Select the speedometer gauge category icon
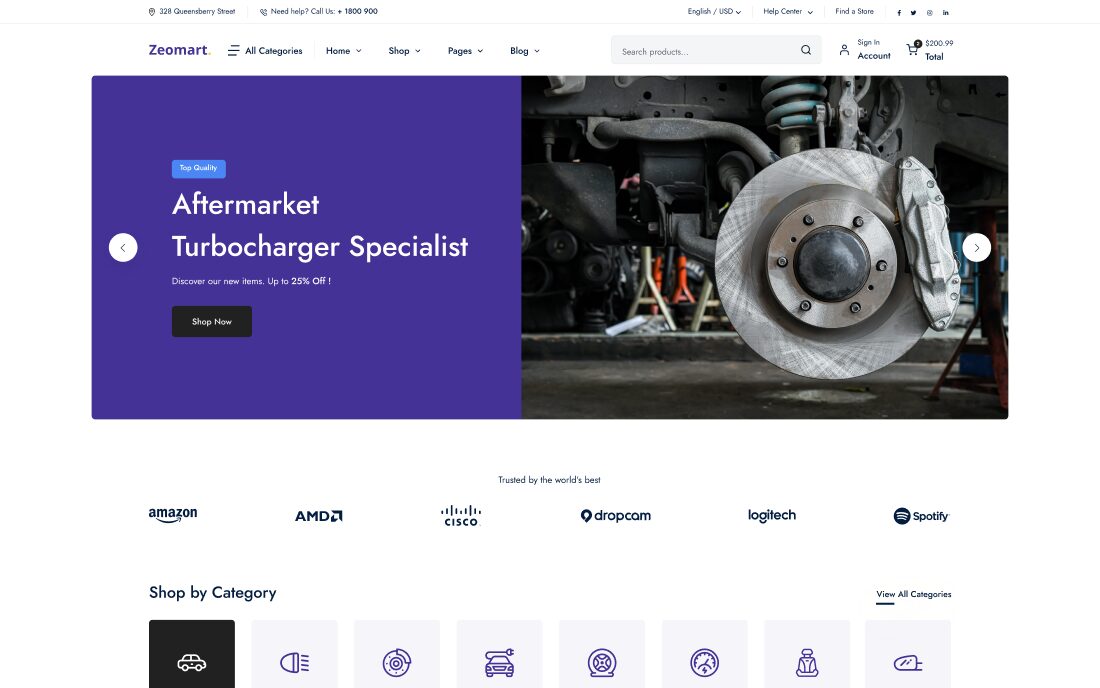Viewport: 1100px width, 688px height. [704, 662]
